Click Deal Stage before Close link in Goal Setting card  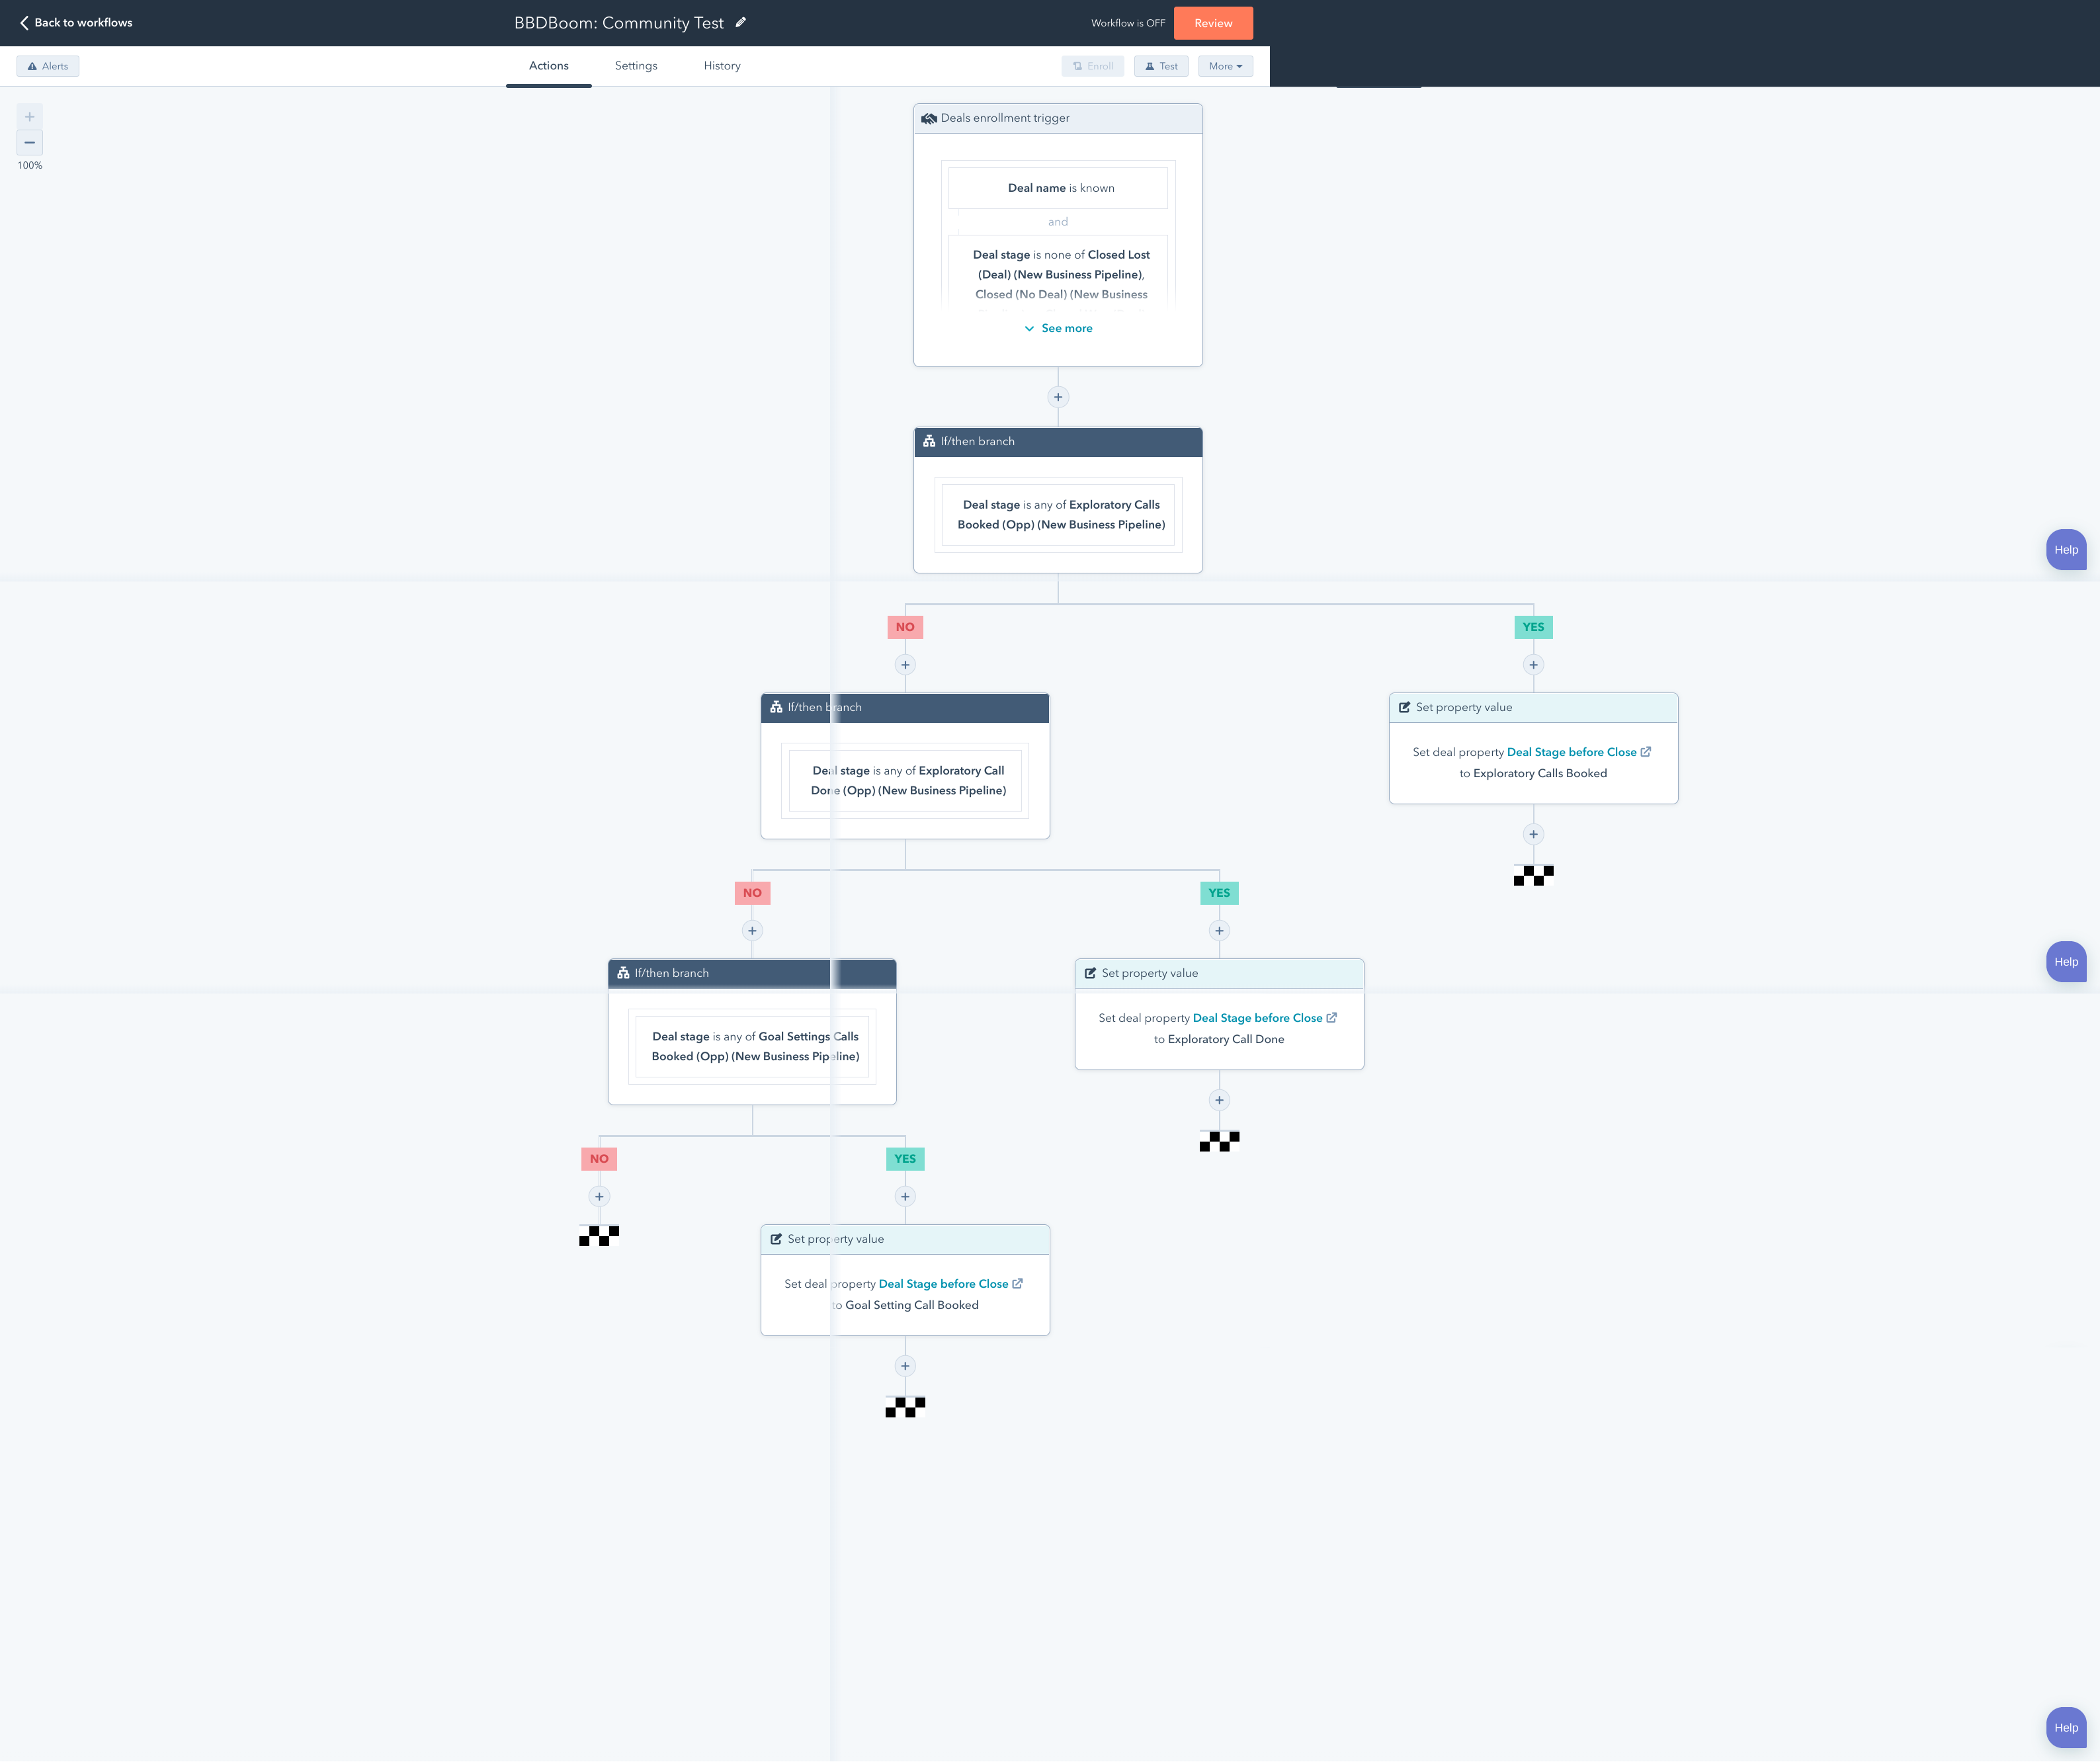[x=943, y=1284]
